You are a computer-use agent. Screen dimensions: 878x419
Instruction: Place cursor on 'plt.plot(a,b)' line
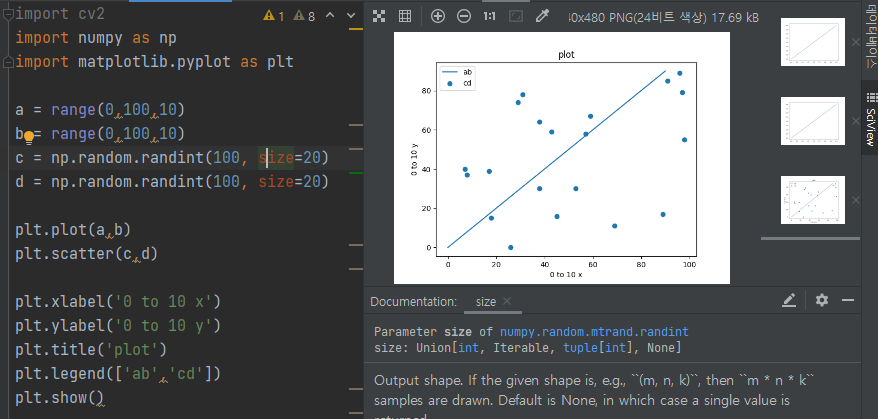click(x=73, y=230)
